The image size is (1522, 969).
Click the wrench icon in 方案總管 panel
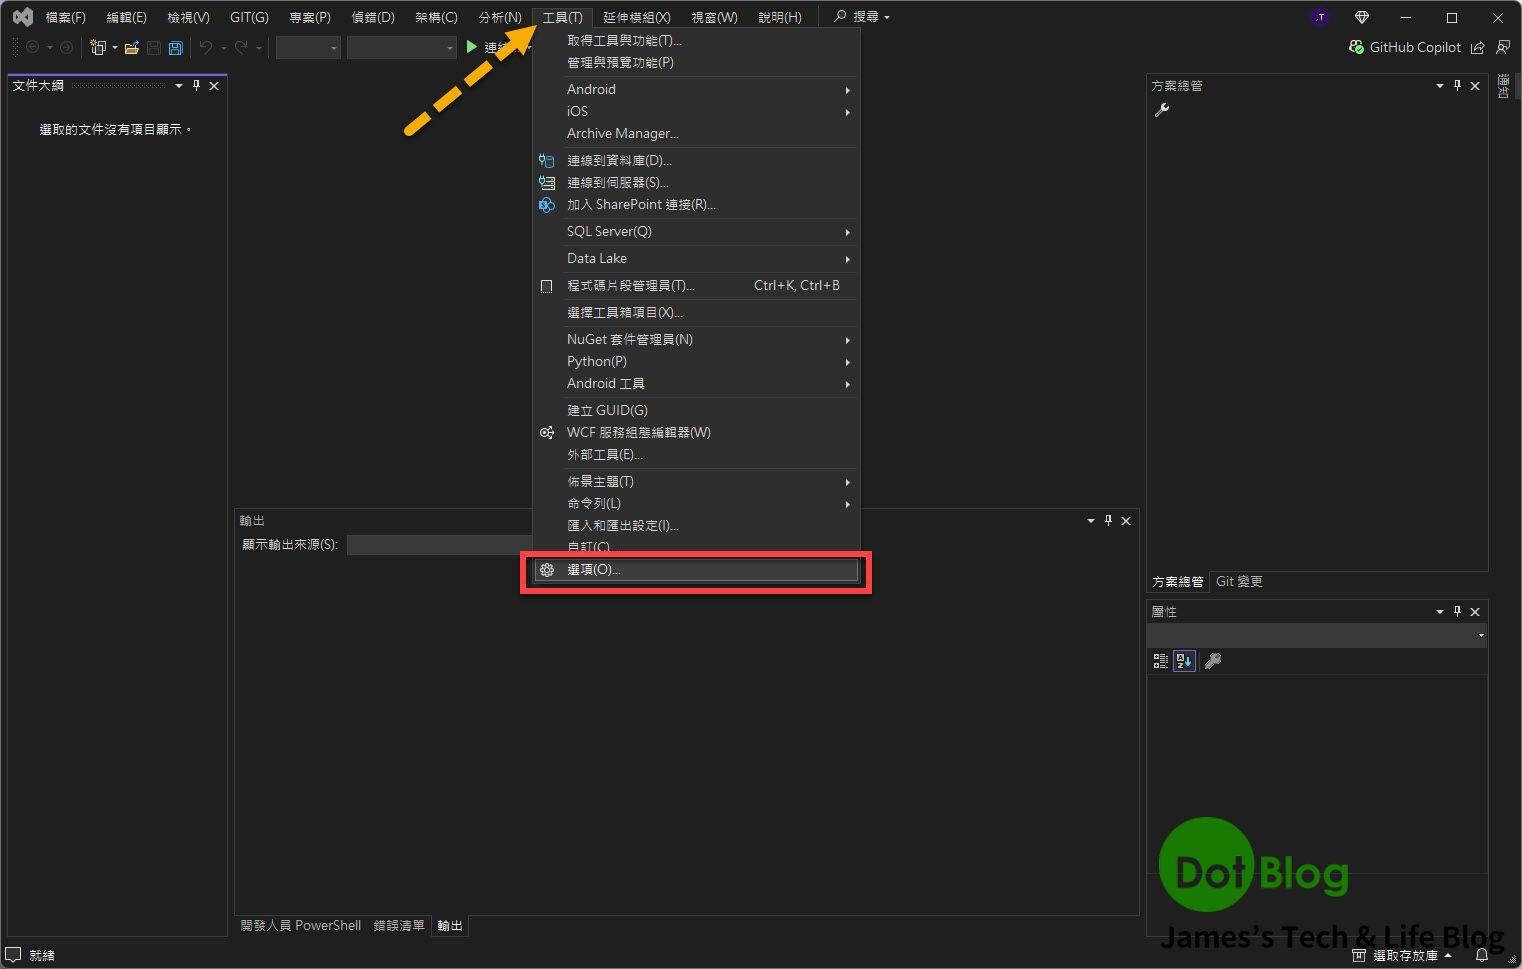point(1161,110)
